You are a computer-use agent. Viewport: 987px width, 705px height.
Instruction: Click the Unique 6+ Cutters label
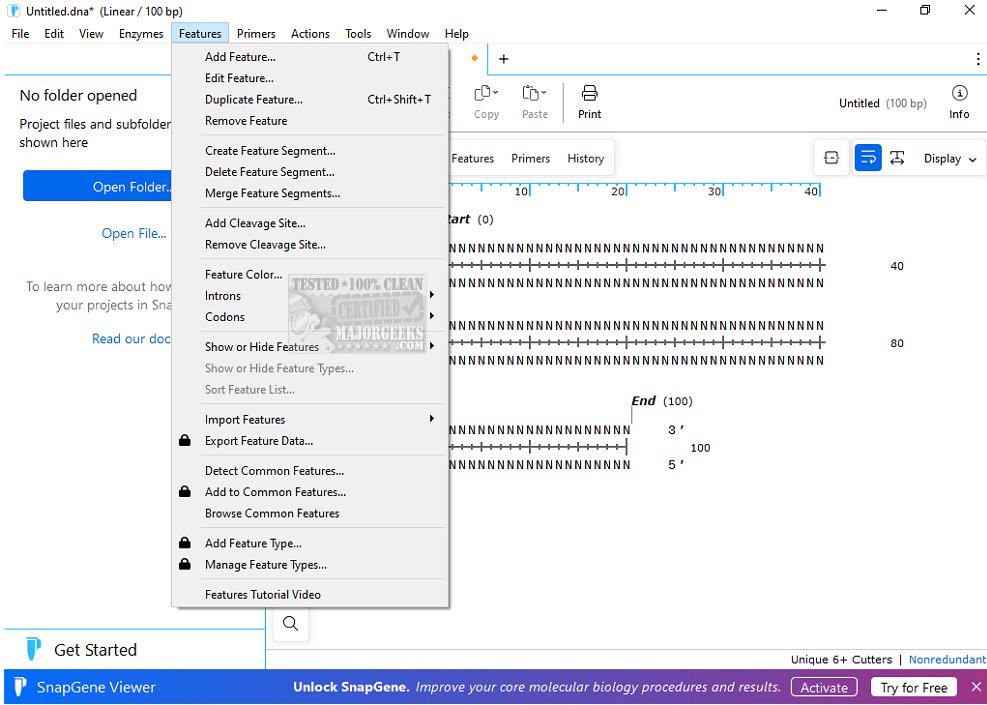pyautogui.click(x=841, y=659)
